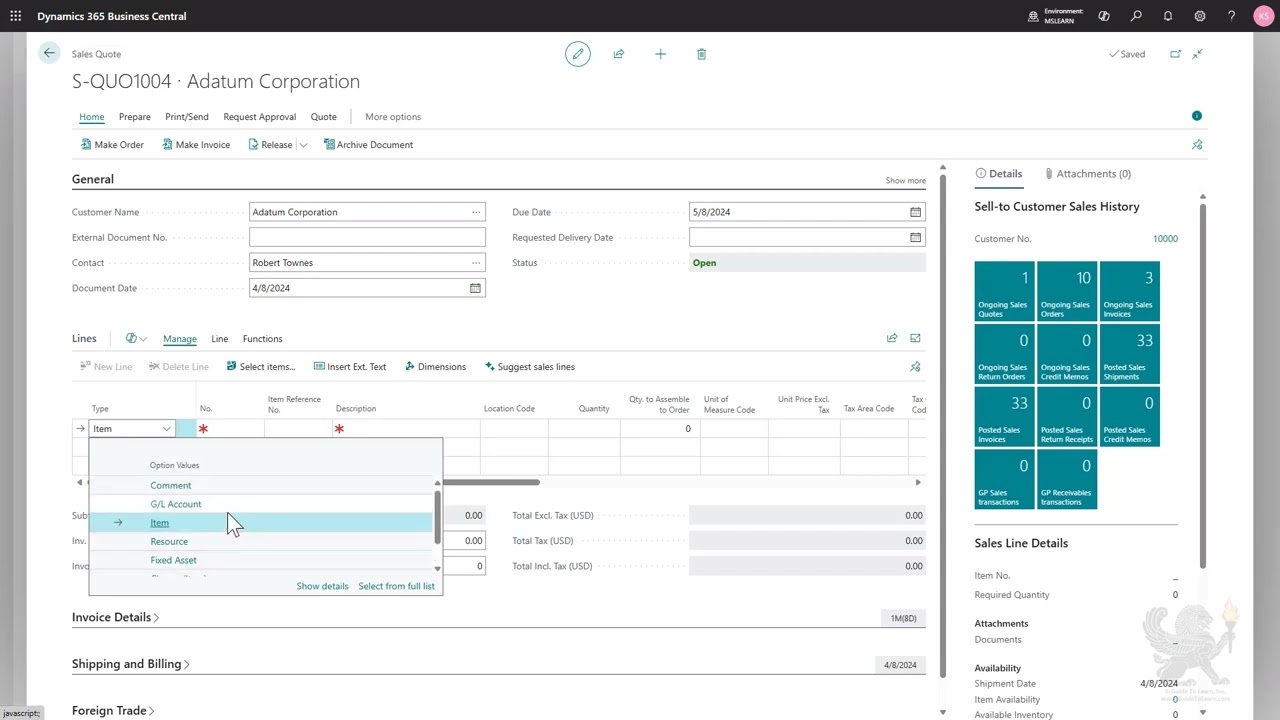Select the Resource option value
The width and height of the screenshot is (1280, 720).
point(169,542)
